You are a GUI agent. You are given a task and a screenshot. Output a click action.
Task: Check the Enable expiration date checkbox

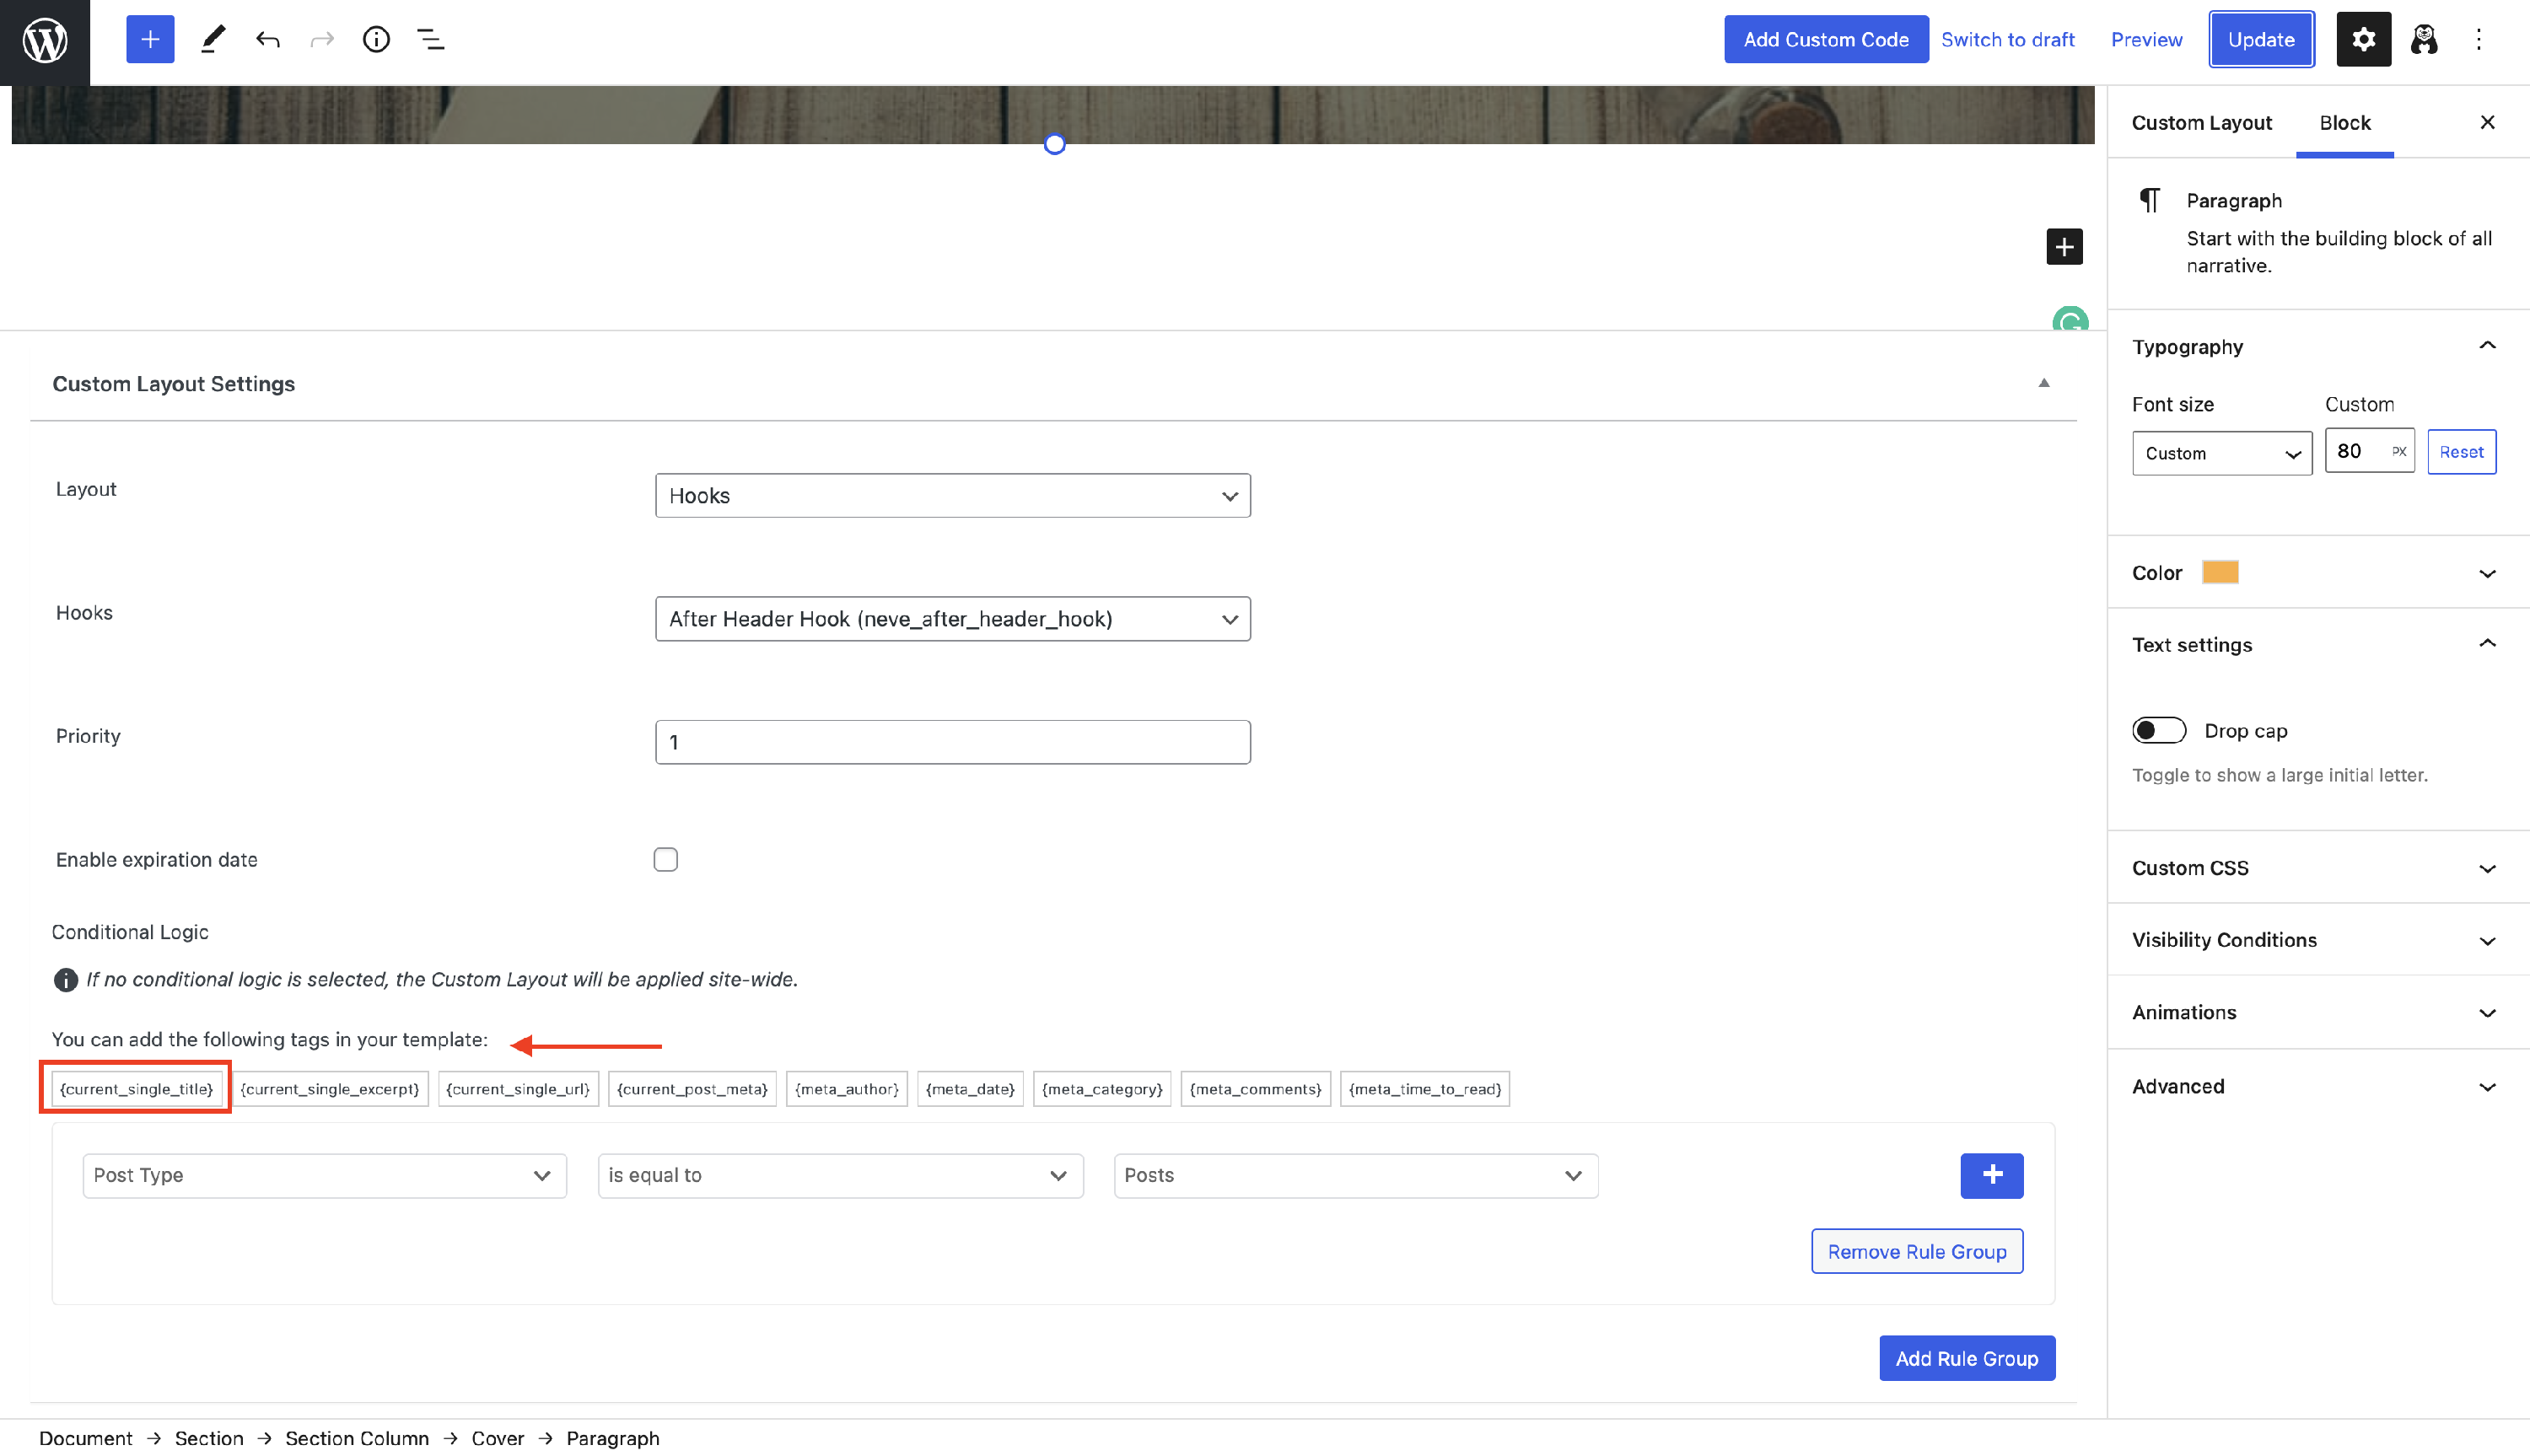pyautogui.click(x=665, y=858)
